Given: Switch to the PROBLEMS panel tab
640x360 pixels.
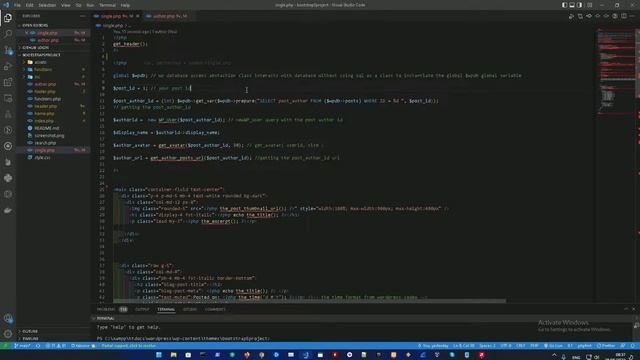Looking at the screenshot, I should click(111, 309).
